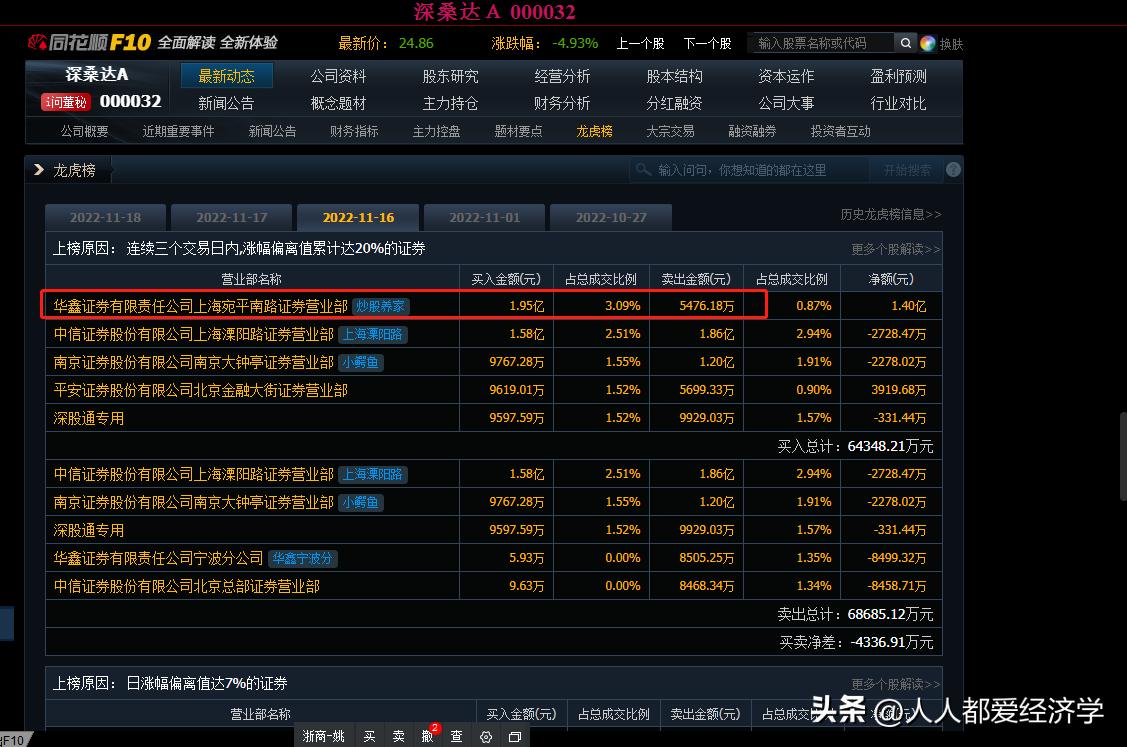
Task: Click the skin-change globe icon
Action: 928,43
